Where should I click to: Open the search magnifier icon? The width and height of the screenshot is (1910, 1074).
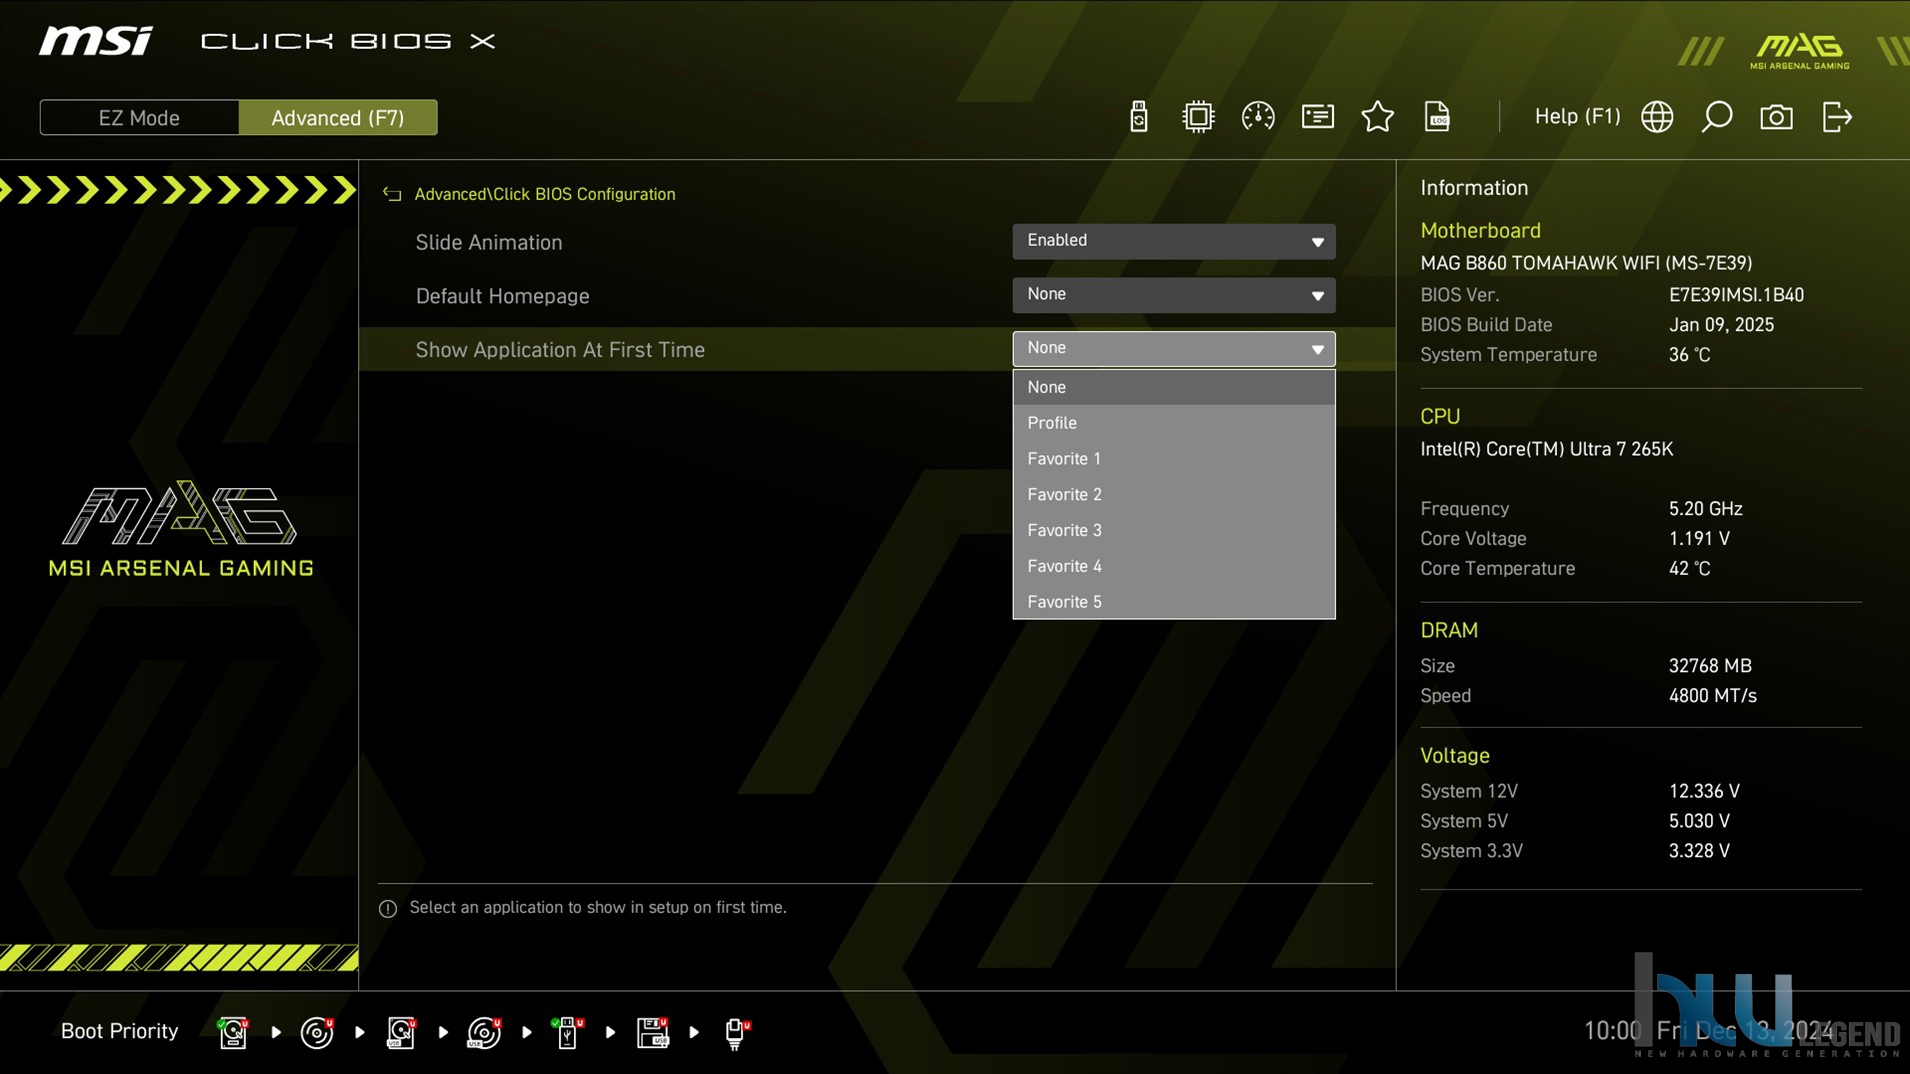point(1716,117)
